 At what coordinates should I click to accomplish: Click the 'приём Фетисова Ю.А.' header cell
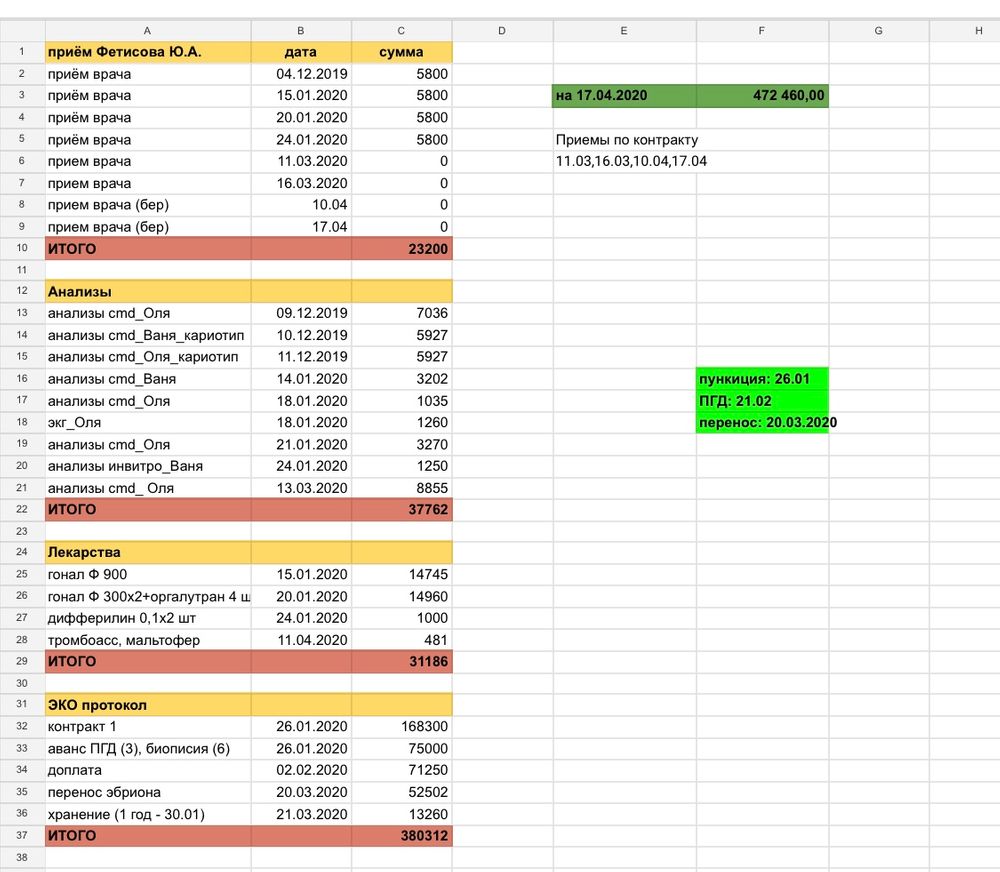click(148, 52)
